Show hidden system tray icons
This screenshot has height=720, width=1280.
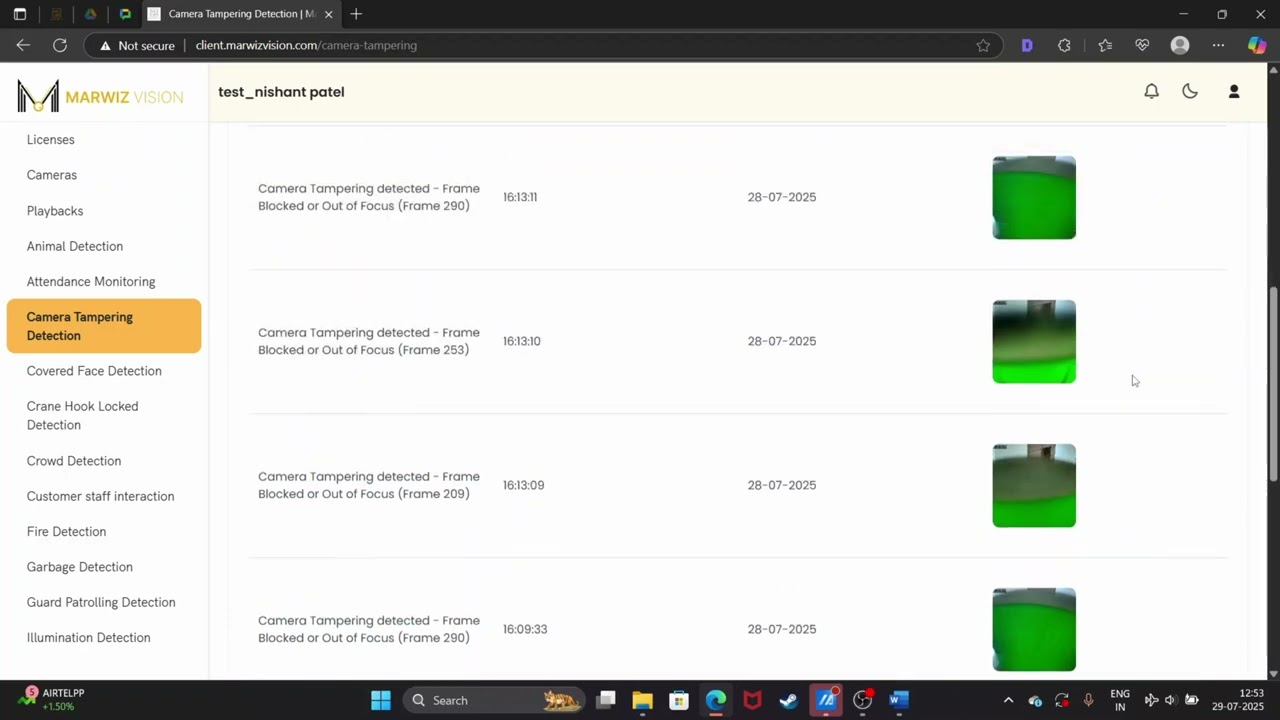click(1008, 700)
